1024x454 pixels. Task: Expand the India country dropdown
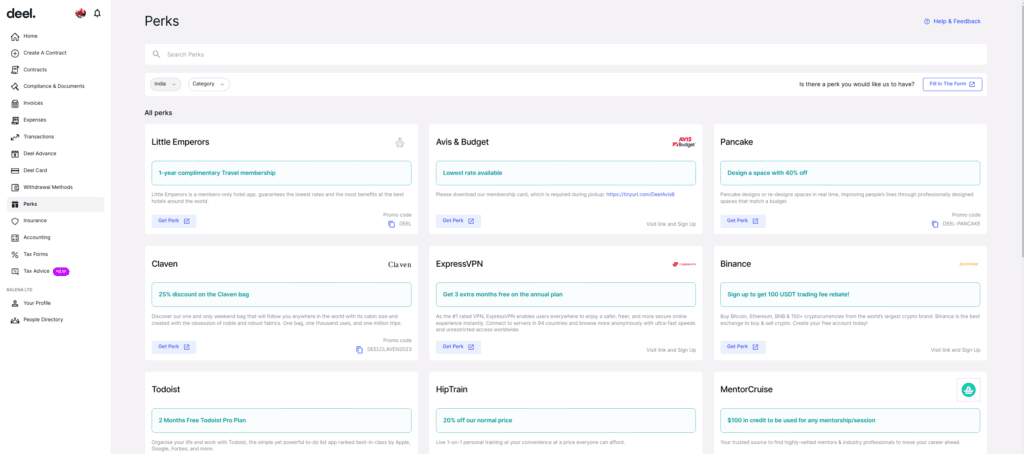tap(165, 84)
